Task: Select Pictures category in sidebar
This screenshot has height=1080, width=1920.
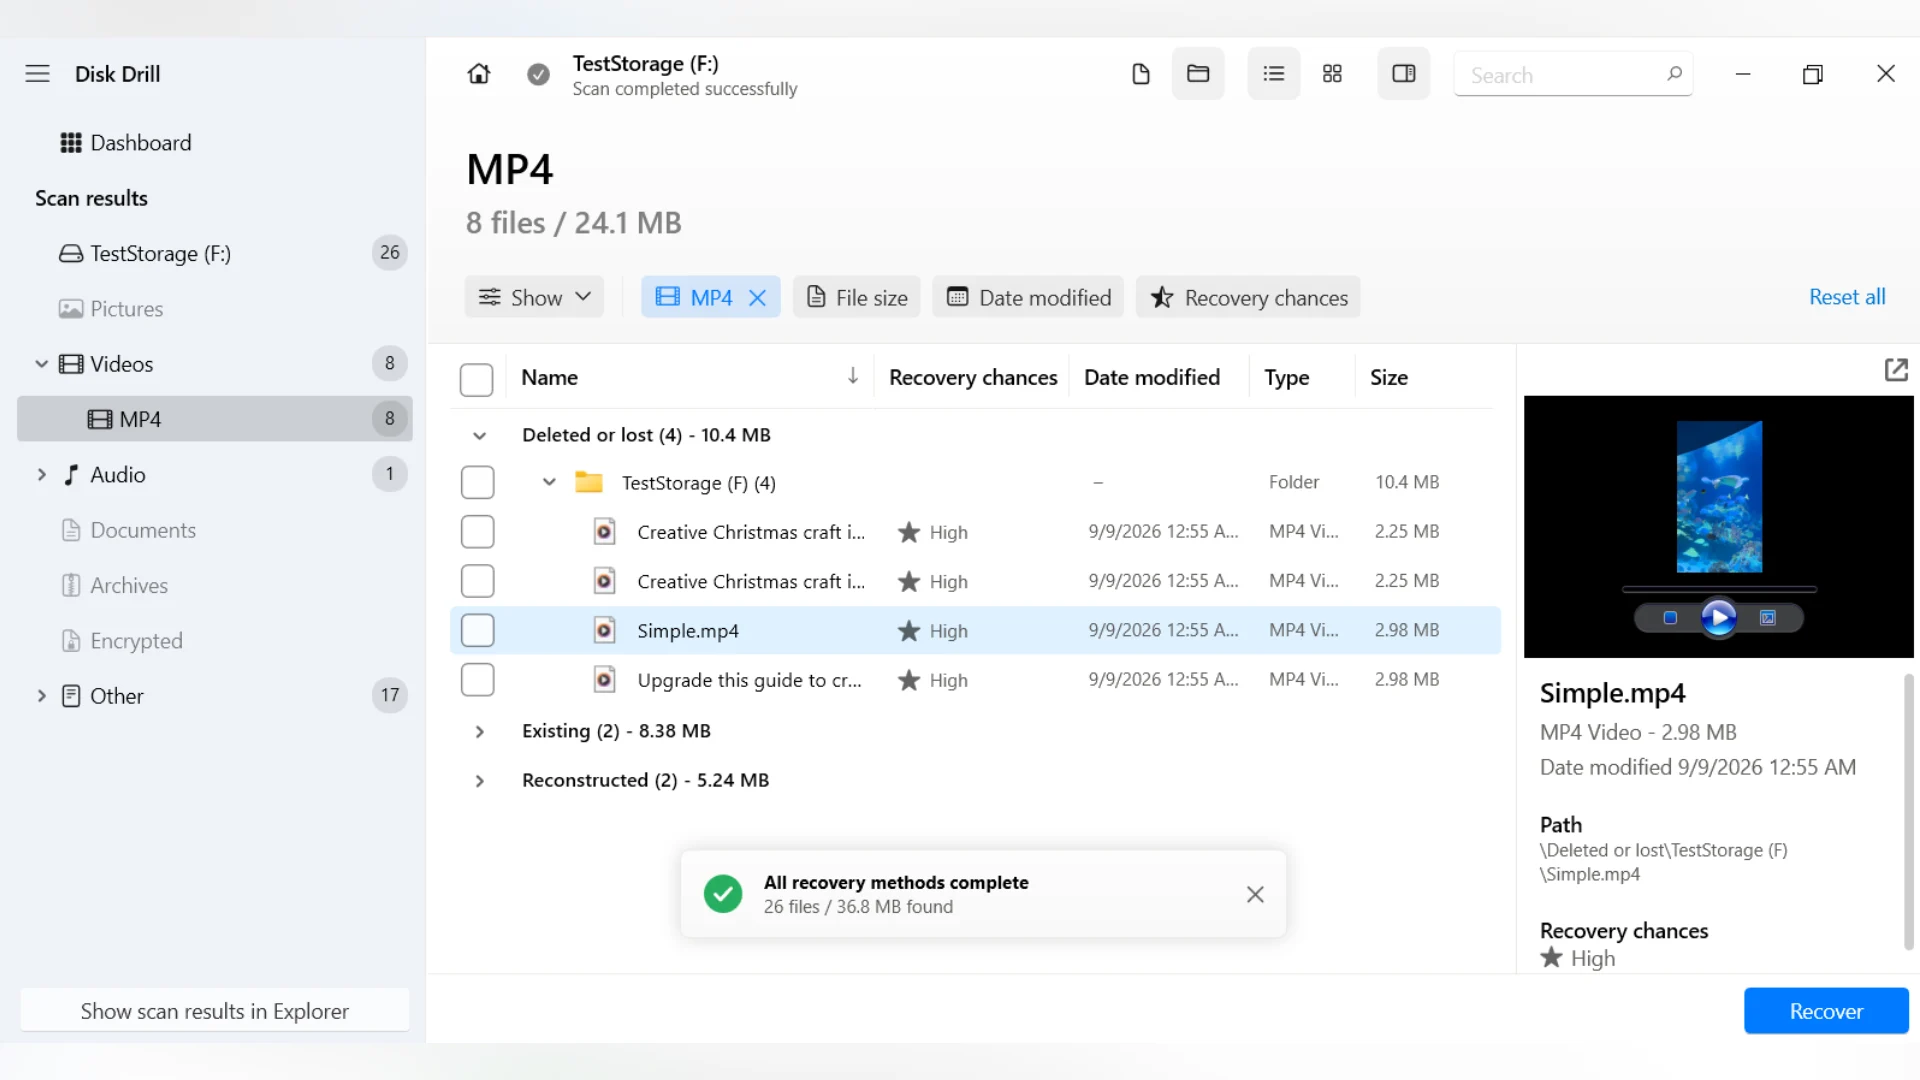Action: (x=214, y=309)
